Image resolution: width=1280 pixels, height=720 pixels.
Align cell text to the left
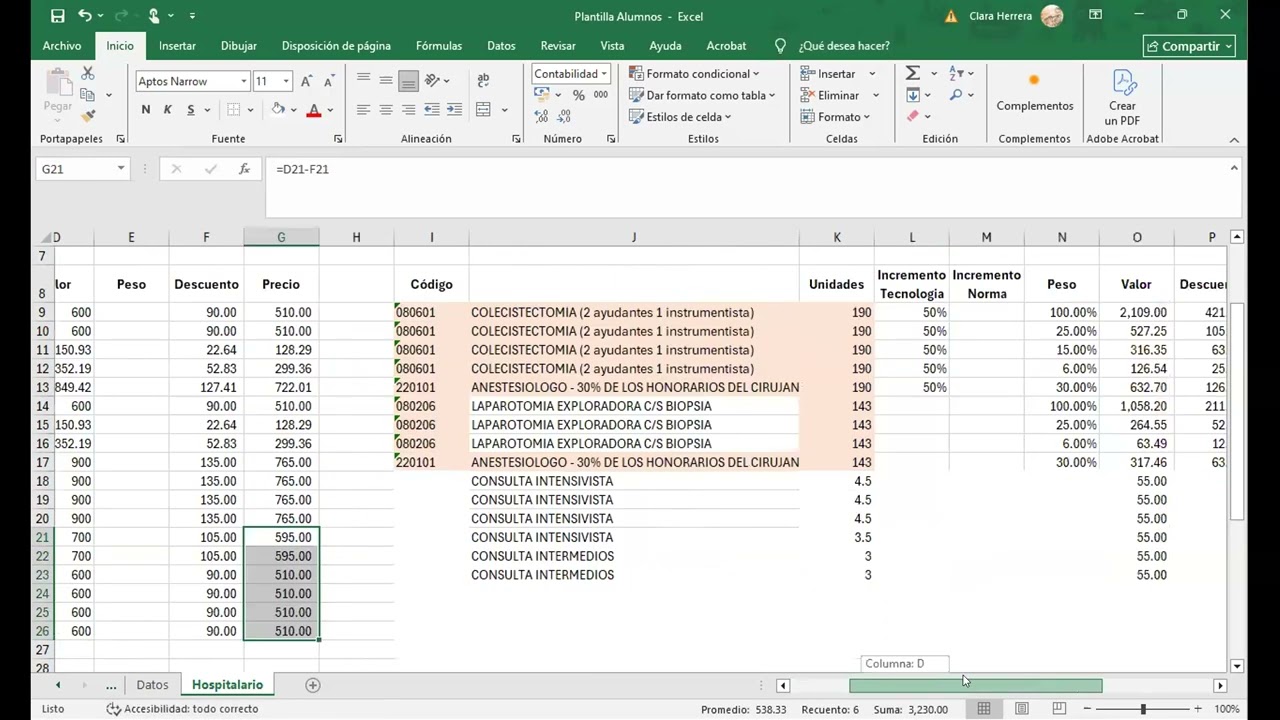(363, 110)
